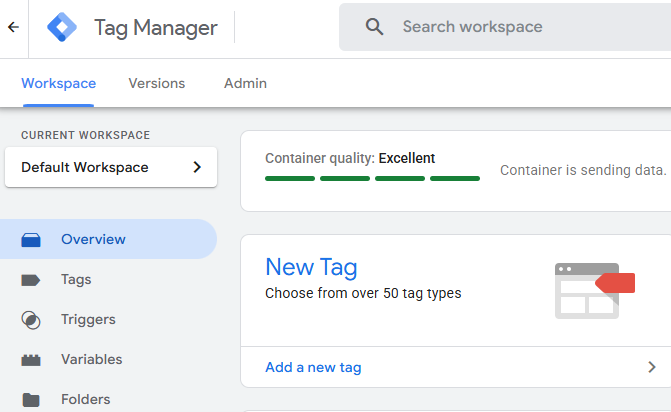Open the Workspace tab
Viewport: 671px width, 412px height.
tap(59, 83)
